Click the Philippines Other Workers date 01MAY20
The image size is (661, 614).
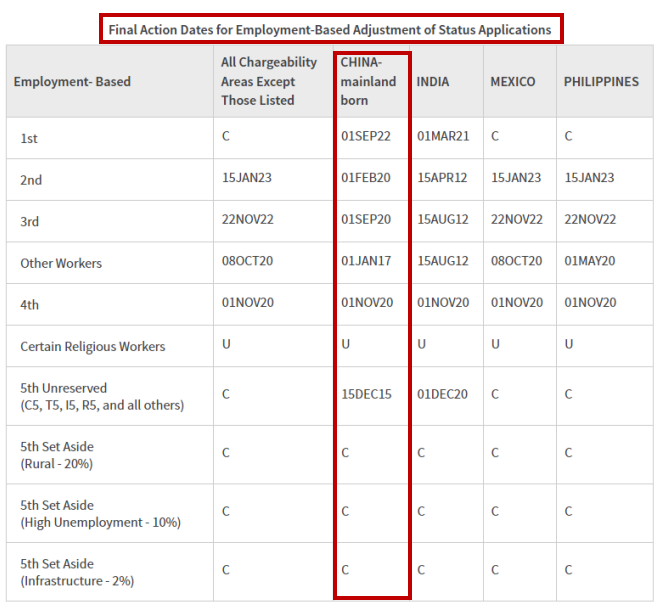(x=590, y=260)
